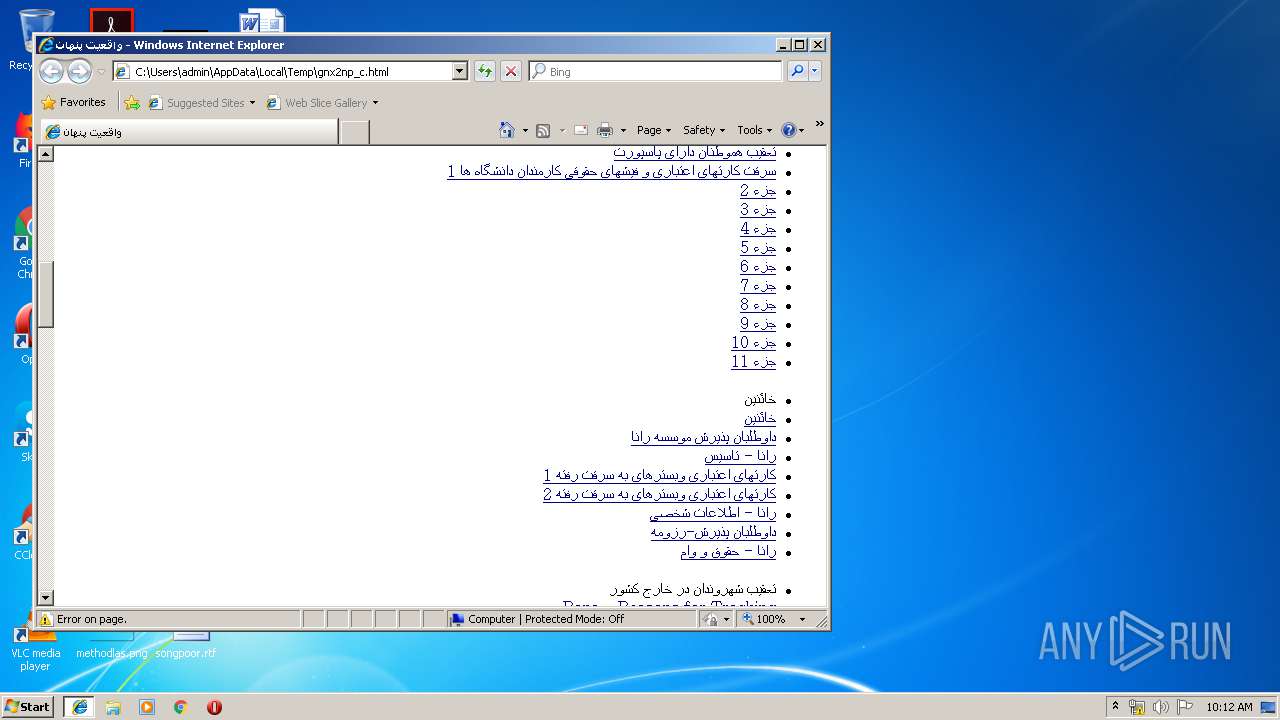
Task: Open the Web Slice Gallery link
Action: pos(322,102)
